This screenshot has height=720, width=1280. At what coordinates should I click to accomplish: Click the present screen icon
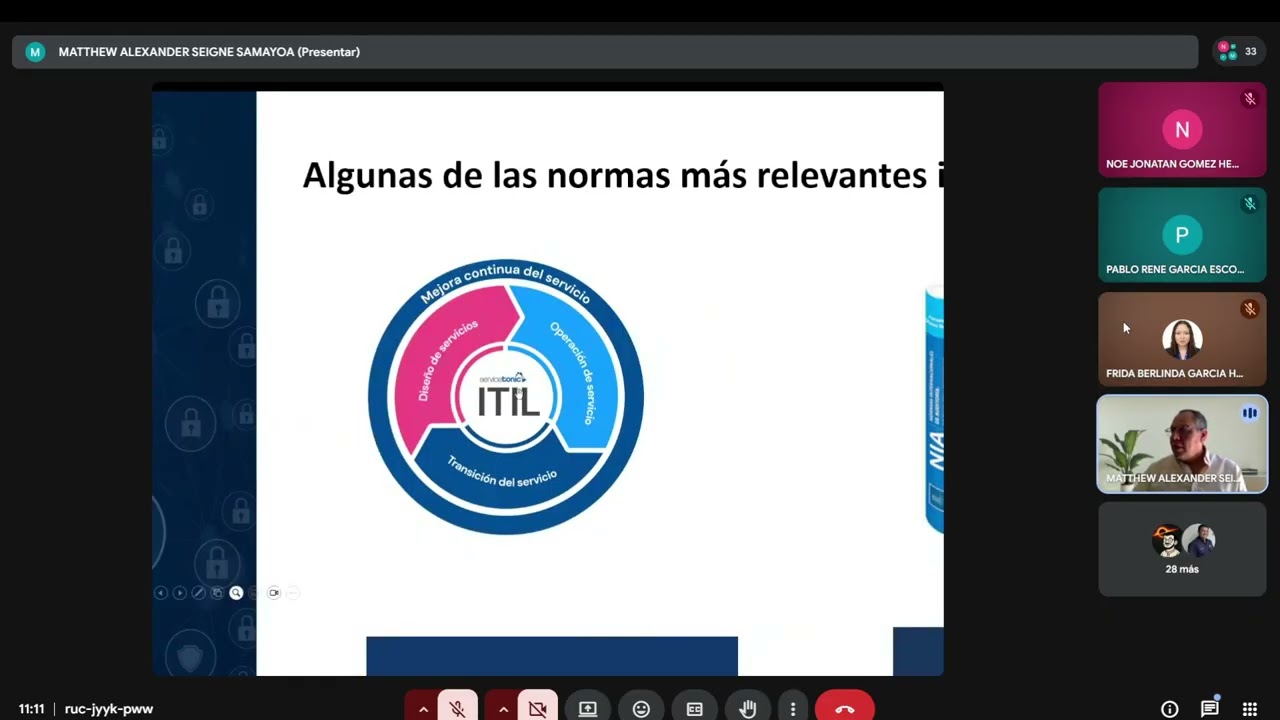588,709
